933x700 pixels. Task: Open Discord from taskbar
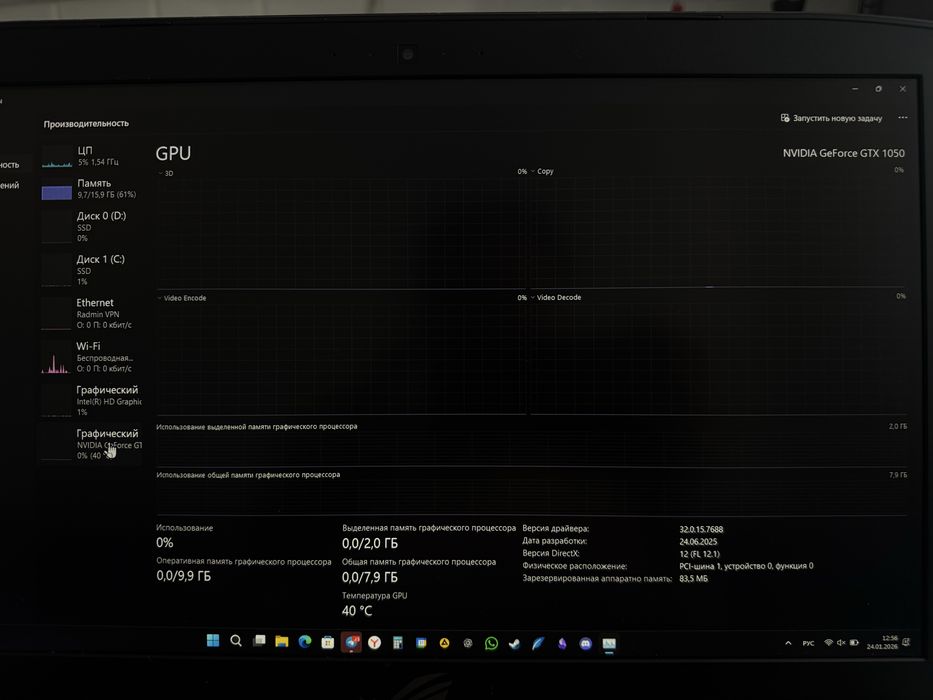click(586, 643)
